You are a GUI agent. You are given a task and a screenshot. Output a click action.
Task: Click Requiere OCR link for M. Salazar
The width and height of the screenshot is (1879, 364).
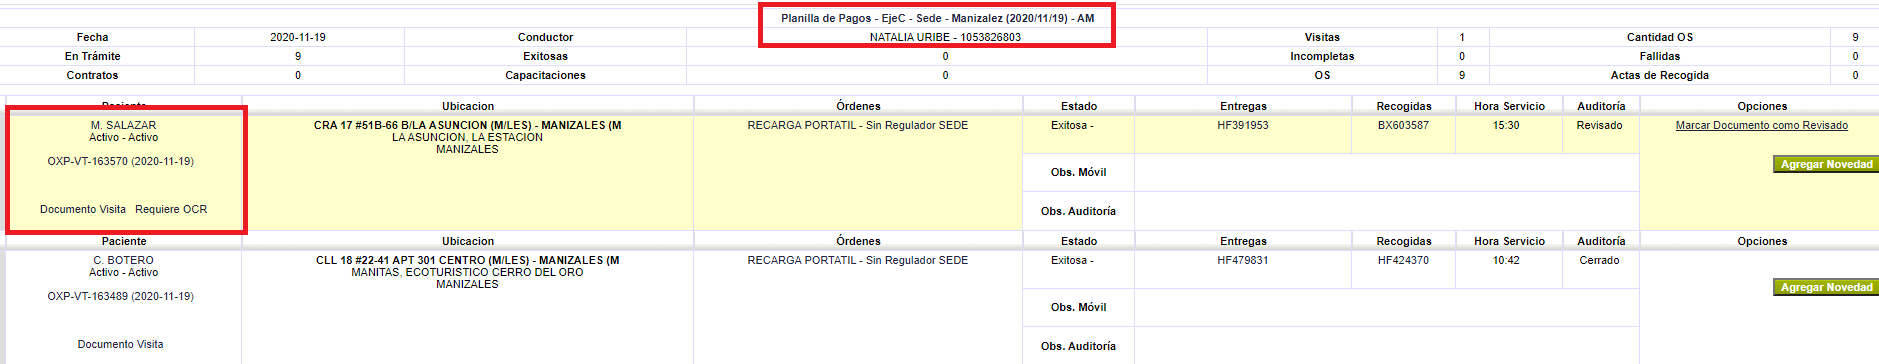pos(171,210)
